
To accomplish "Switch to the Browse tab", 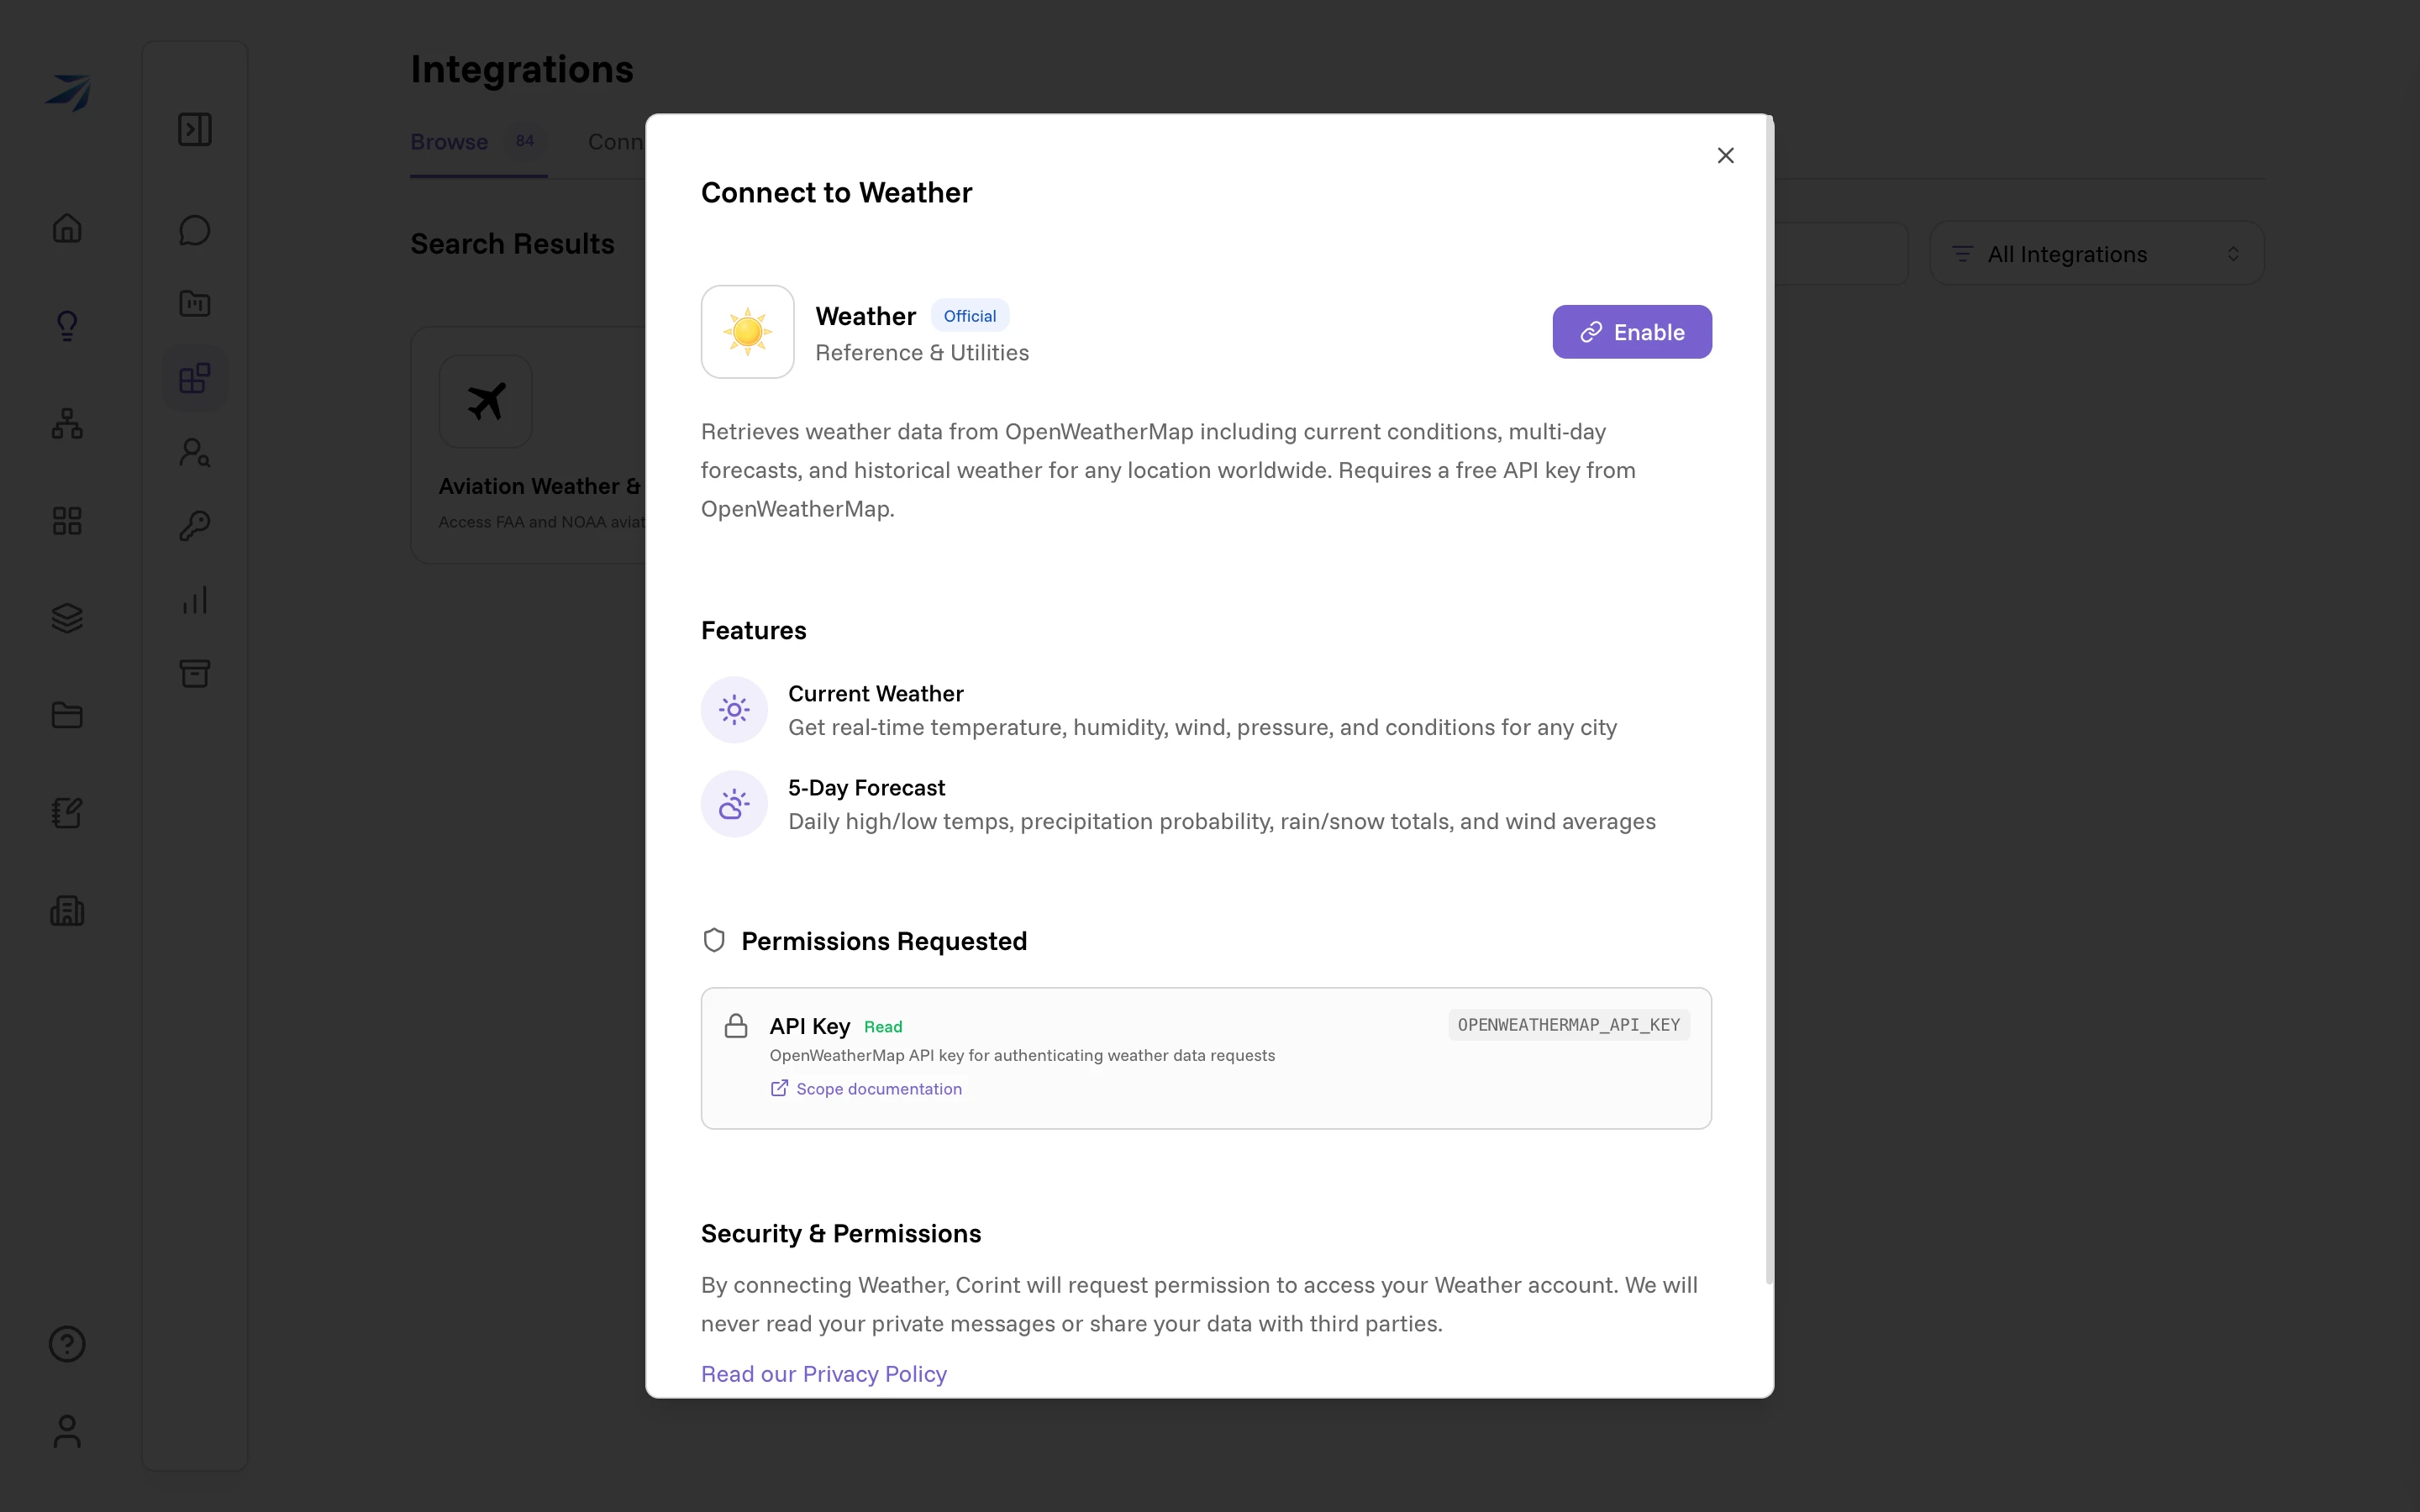I will (478, 142).
